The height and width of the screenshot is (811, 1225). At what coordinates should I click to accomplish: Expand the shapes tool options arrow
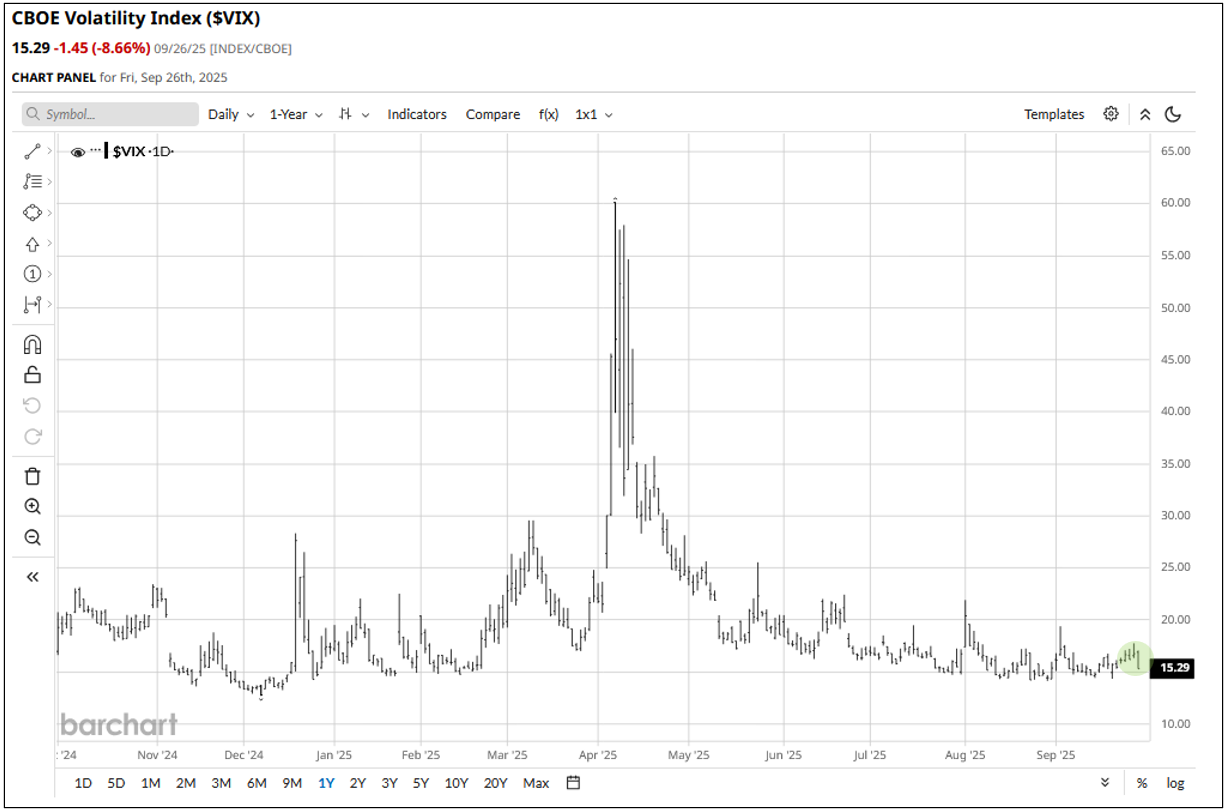pyautogui.click(x=49, y=213)
